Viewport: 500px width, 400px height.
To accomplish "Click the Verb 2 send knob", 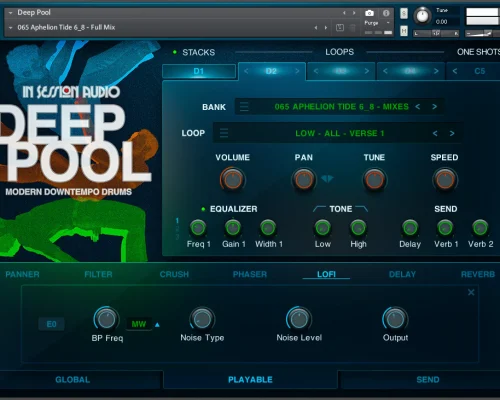I will coord(480,228).
